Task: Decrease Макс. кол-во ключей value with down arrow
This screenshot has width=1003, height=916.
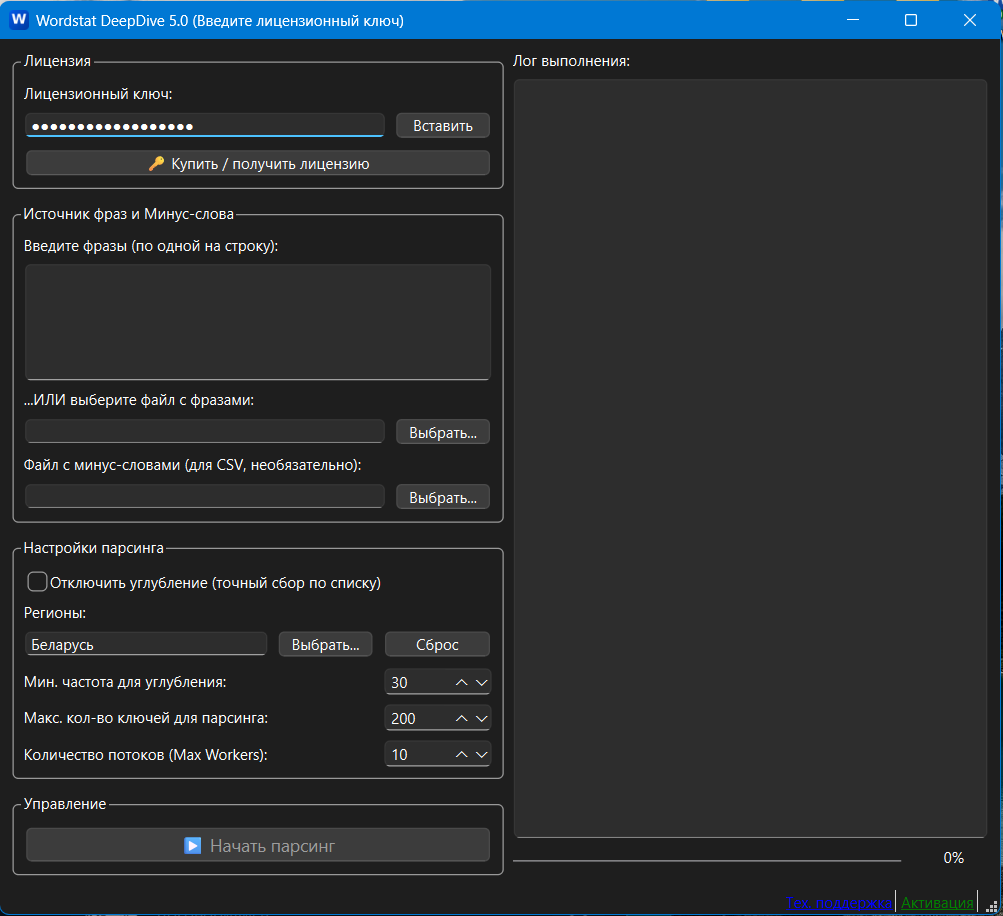Action: (482, 718)
